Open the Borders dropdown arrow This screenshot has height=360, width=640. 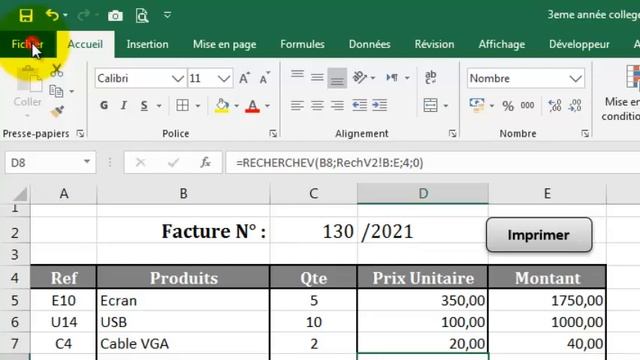(x=198, y=106)
